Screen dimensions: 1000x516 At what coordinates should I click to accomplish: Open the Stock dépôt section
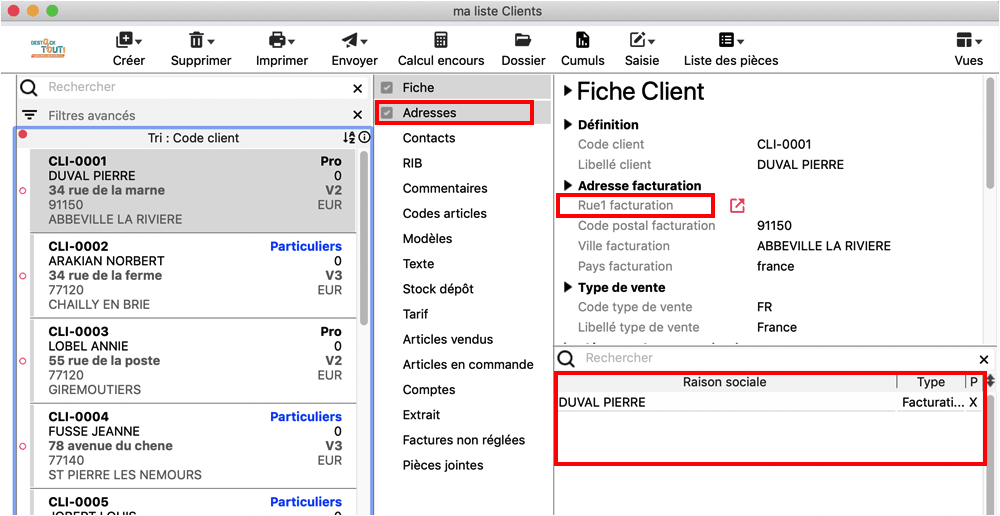438,289
